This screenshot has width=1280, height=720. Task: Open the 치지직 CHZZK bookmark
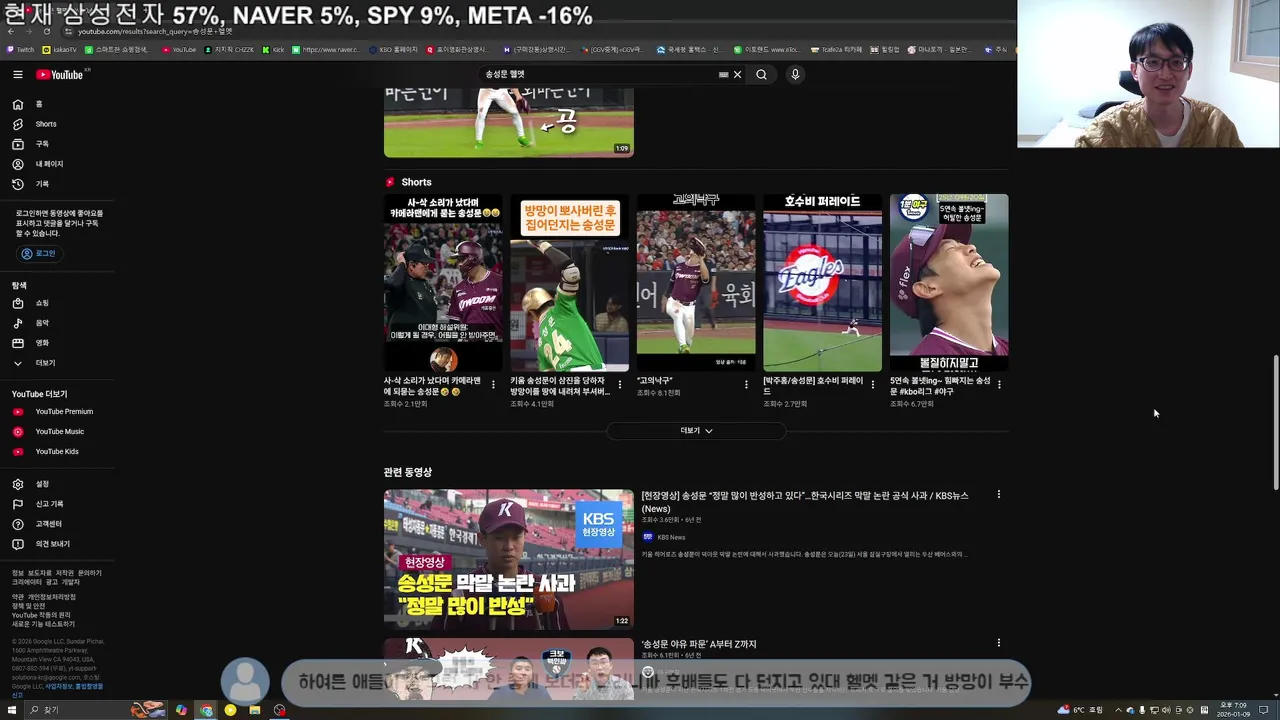[229, 49]
